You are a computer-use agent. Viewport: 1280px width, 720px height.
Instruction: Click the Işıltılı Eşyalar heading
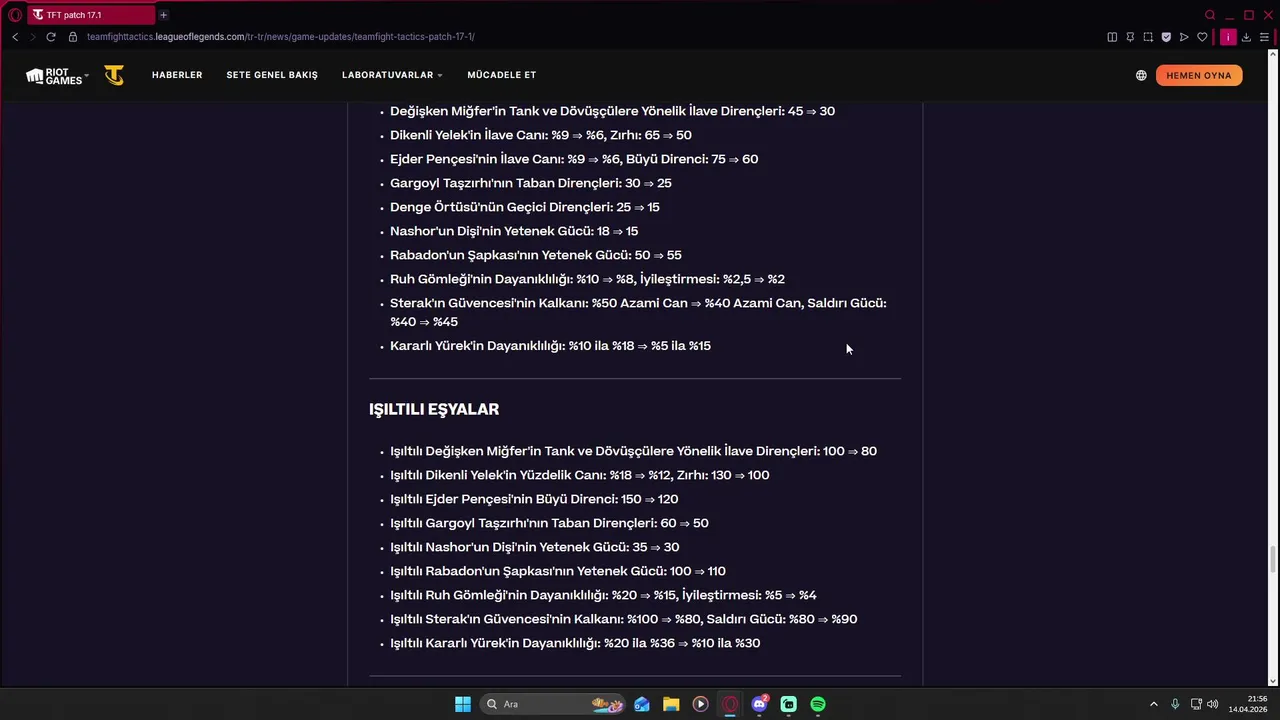coord(434,410)
